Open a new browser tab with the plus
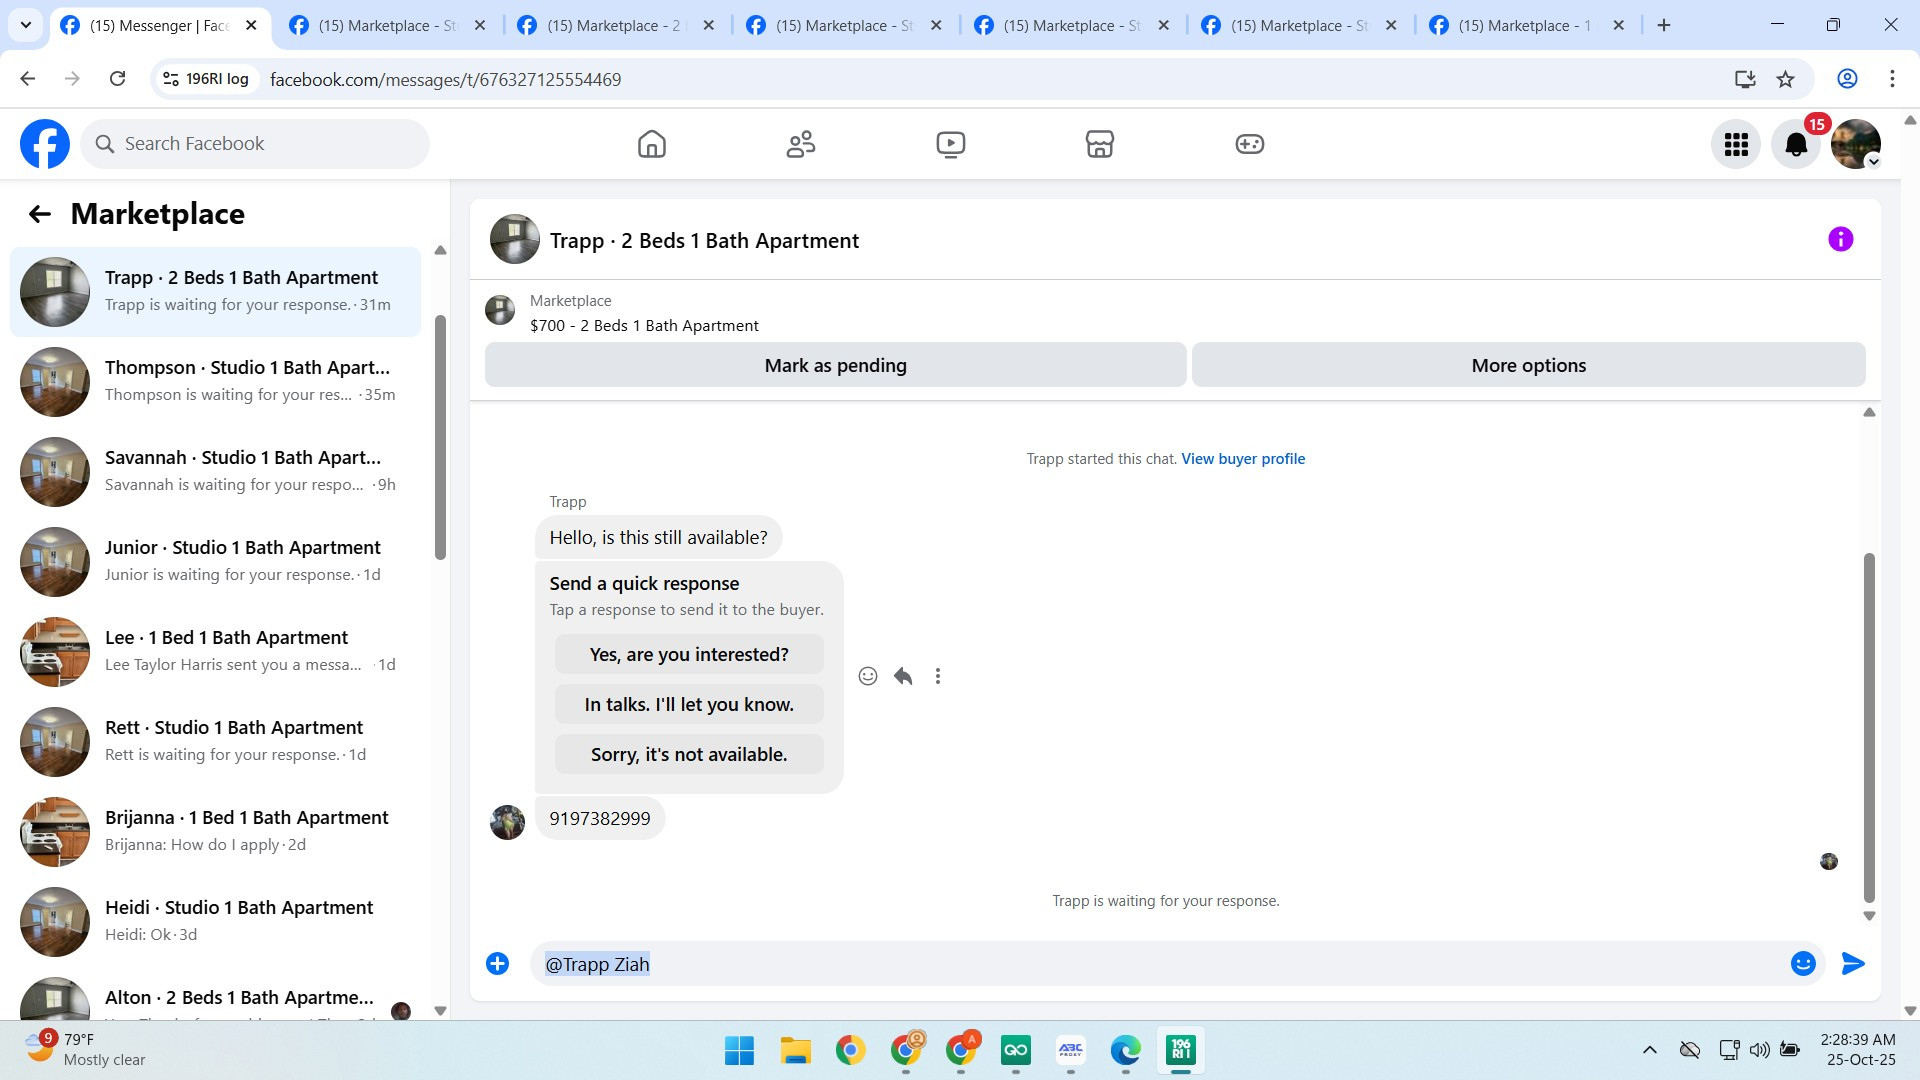Viewport: 1920px width, 1080px height. pos(1664,25)
